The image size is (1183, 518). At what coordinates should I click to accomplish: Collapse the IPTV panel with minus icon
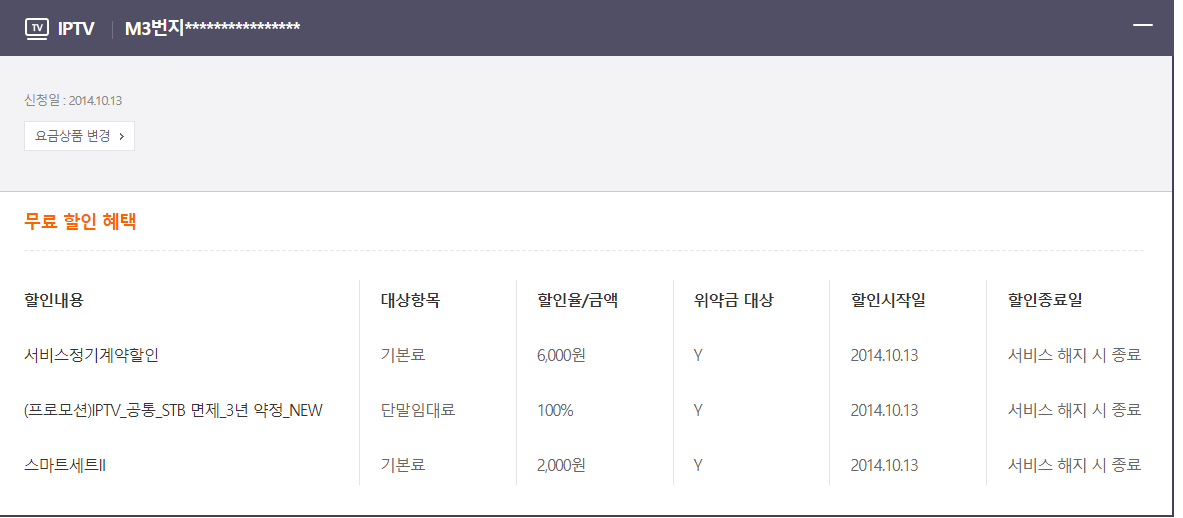point(1143,26)
